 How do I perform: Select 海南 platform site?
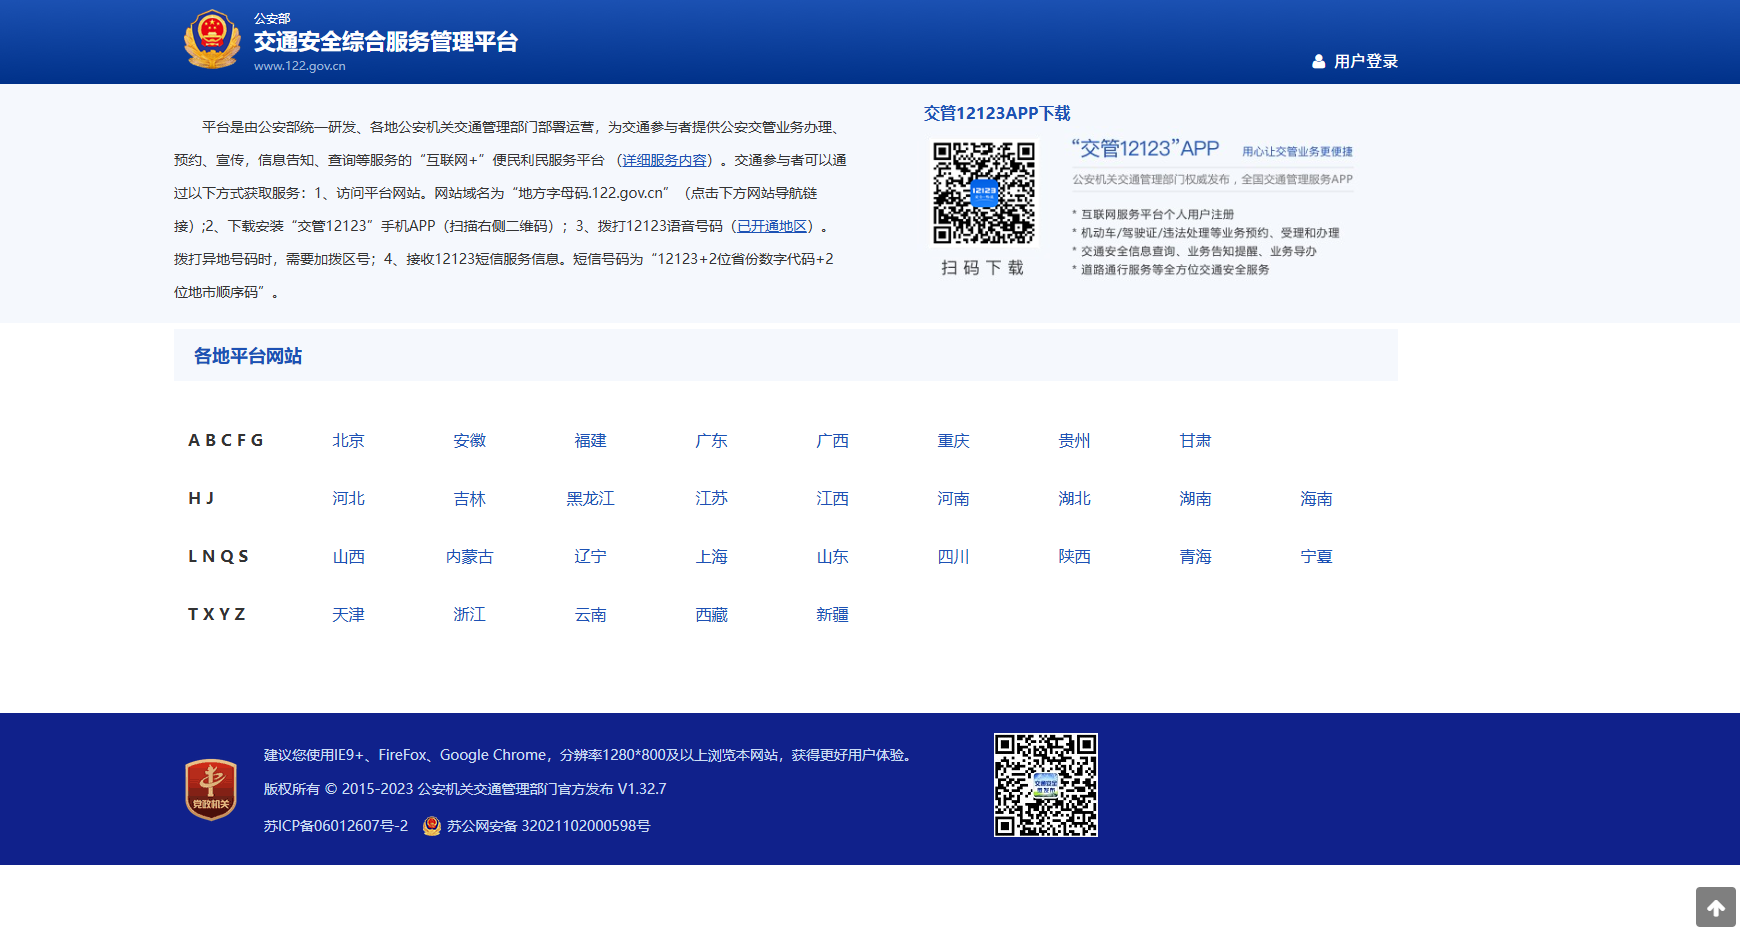1317,499
